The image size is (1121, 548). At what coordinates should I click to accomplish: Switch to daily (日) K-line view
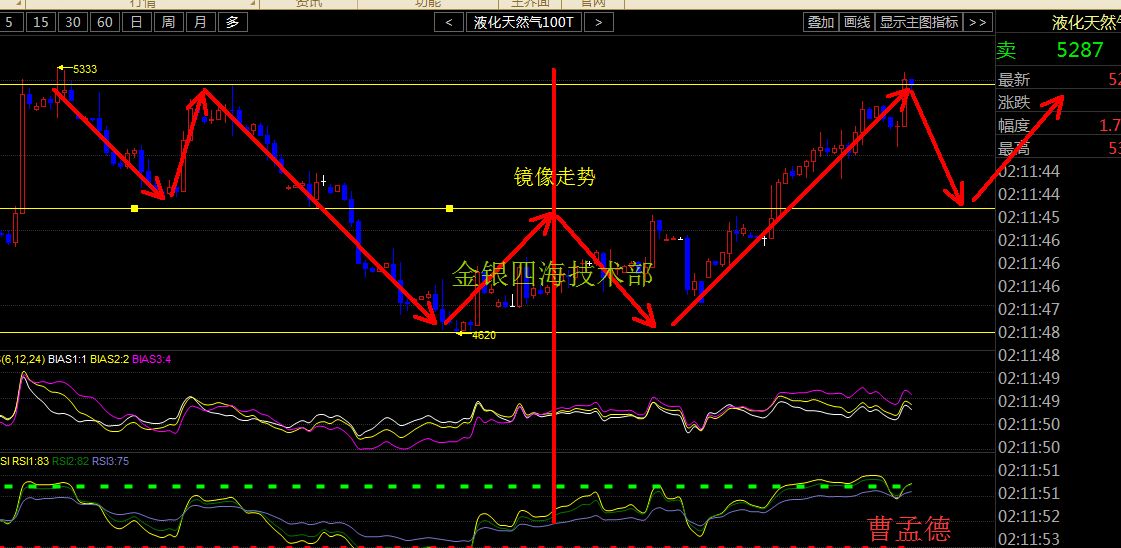click(136, 22)
